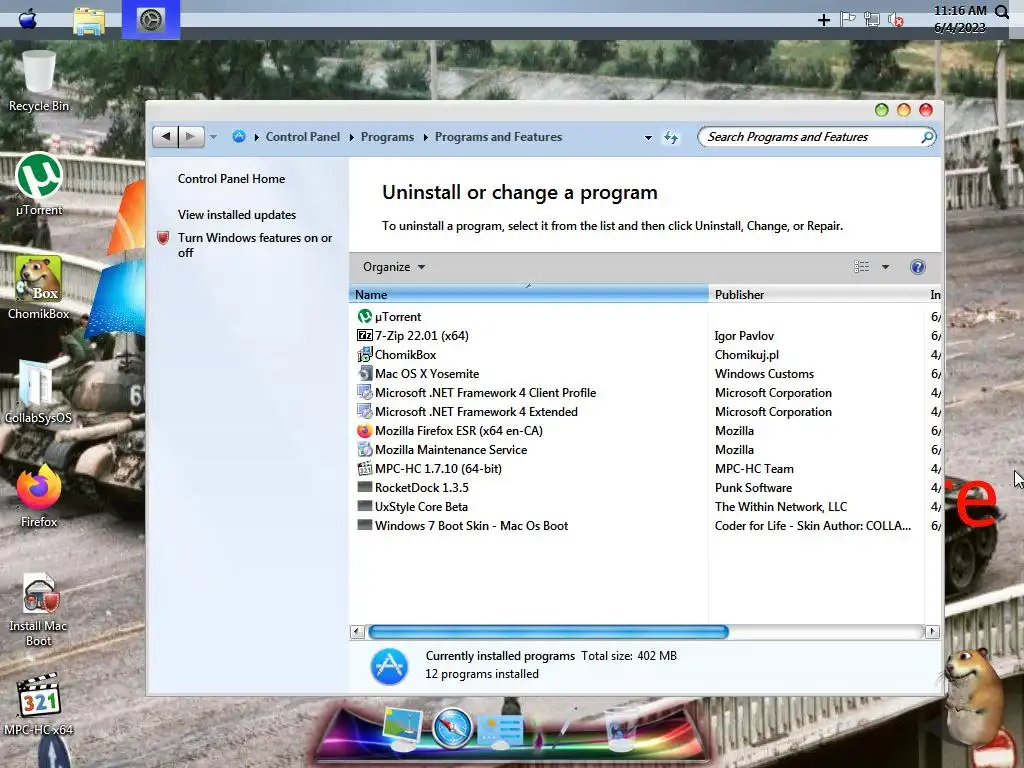Viewport: 1024px width, 768px height.
Task: Select the UxStyle Core Beta entry
Action: coord(413,506)
